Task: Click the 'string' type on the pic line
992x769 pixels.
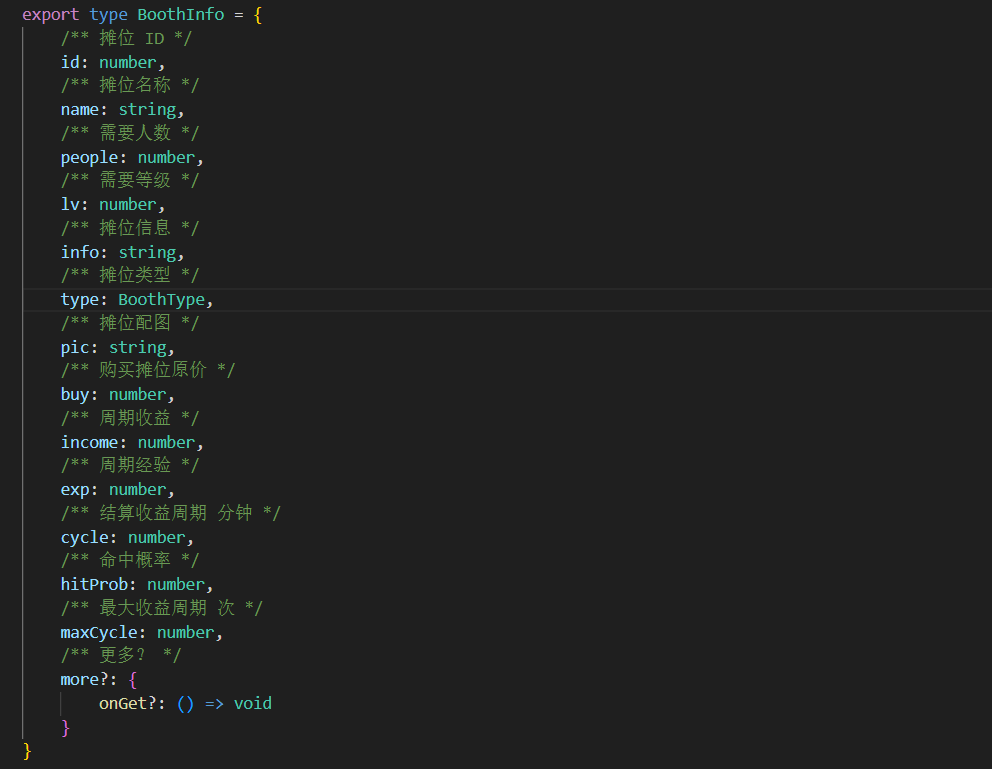Action: click(x=138, y=347)
